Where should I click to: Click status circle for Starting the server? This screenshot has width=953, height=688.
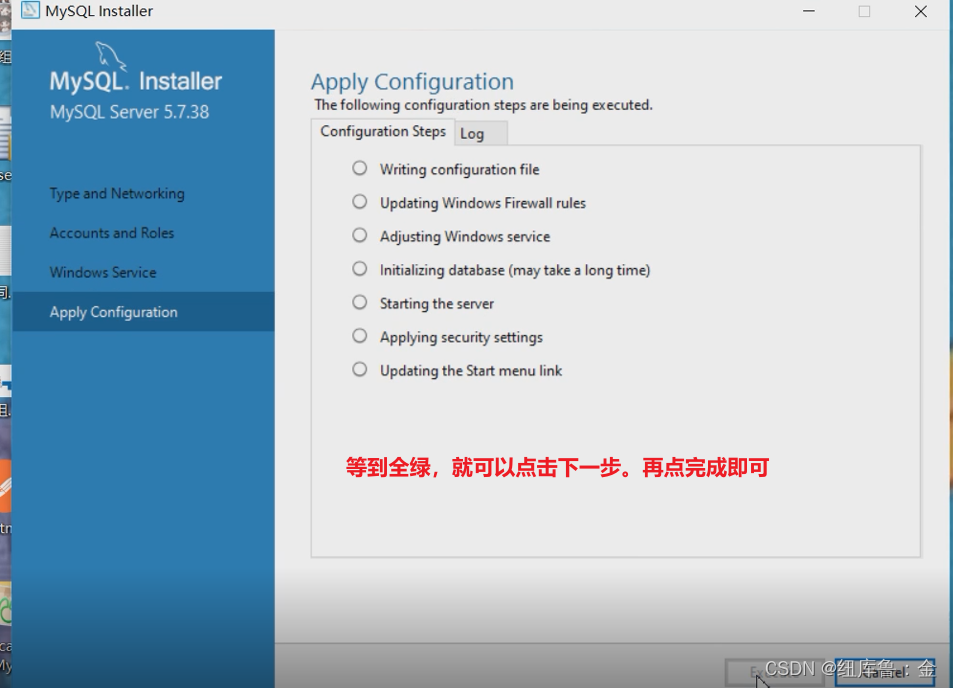[360, 302]
